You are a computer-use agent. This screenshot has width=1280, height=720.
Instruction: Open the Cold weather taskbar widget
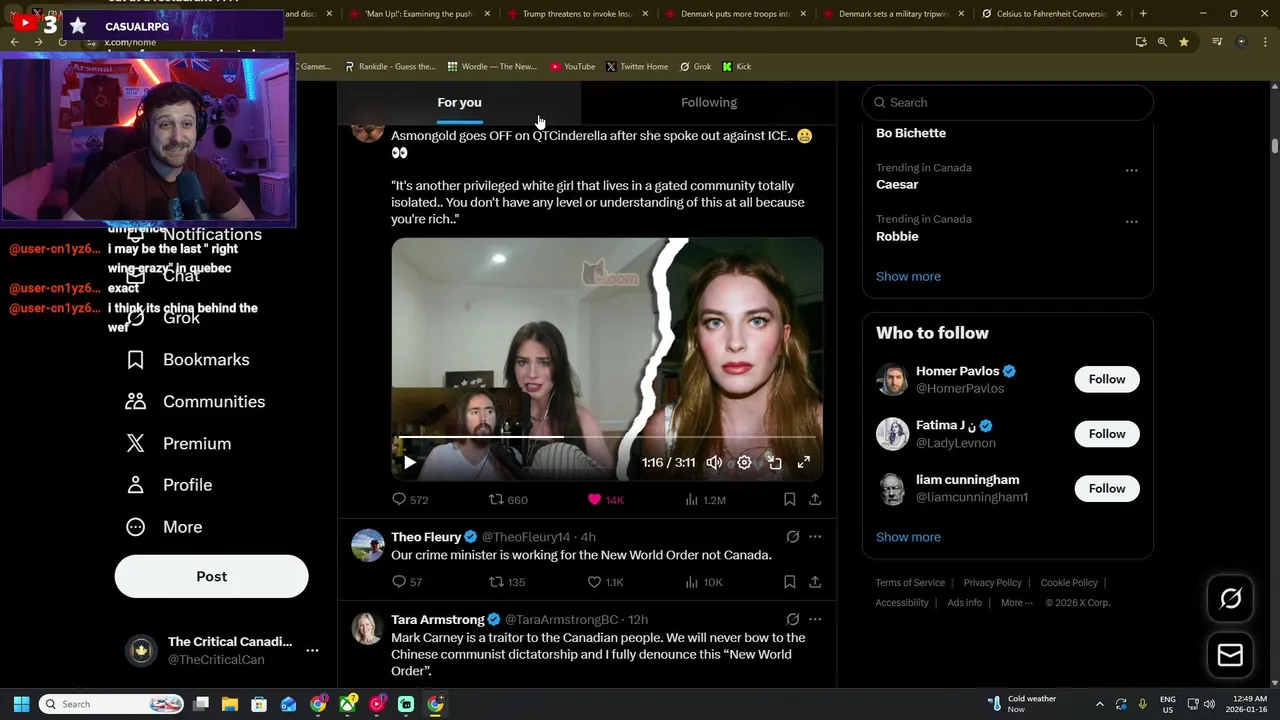tap(1022, 704)
